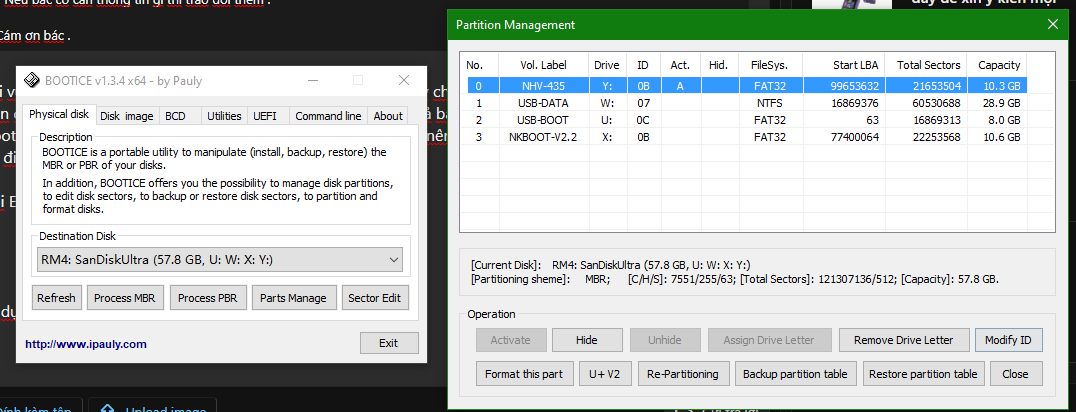Click the active flag A cell
1076x412 pixels.
[x=679, y=86]
